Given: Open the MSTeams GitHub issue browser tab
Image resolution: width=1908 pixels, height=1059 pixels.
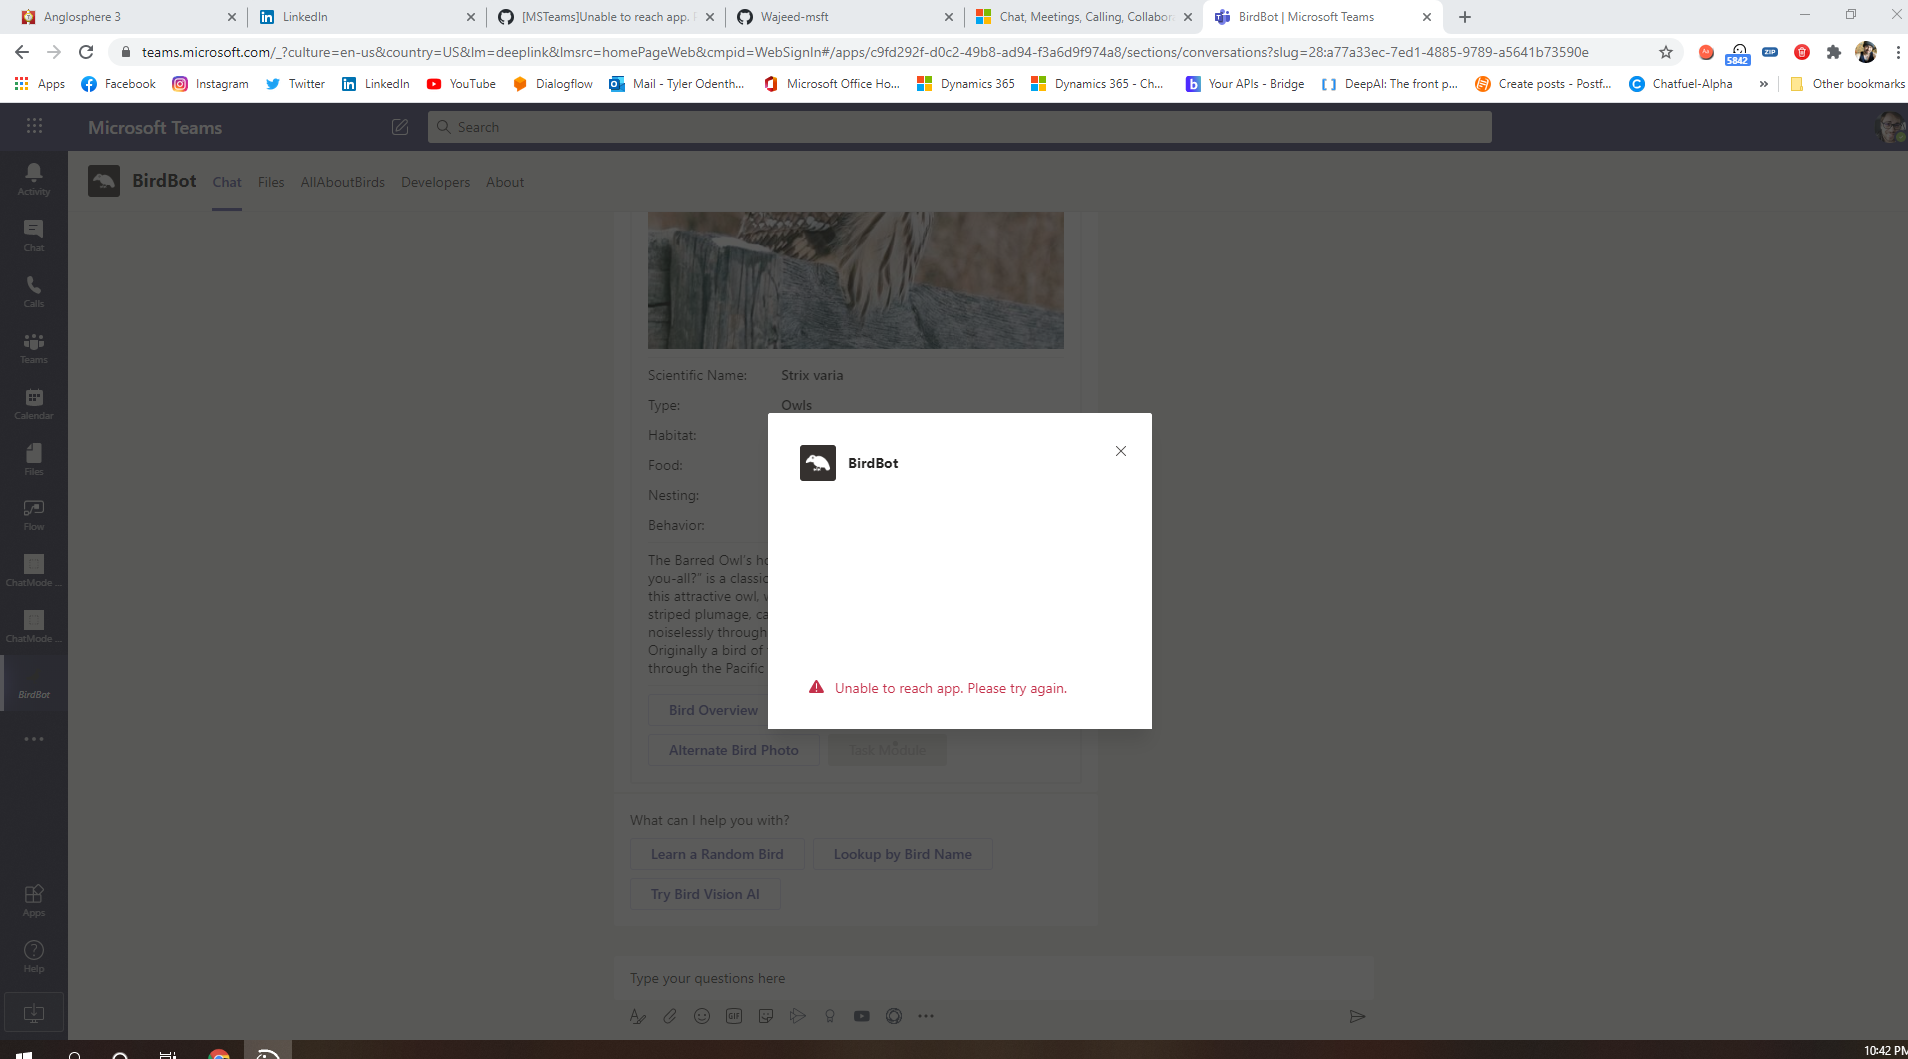Looking at the screenshot, I should 605,17.
